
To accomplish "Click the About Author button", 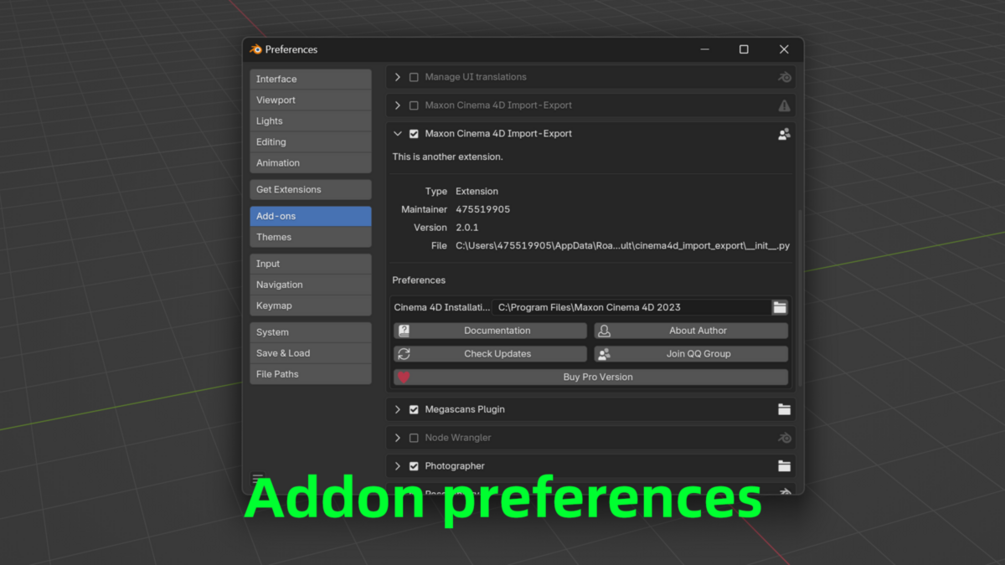I will (x=691, y=331).
